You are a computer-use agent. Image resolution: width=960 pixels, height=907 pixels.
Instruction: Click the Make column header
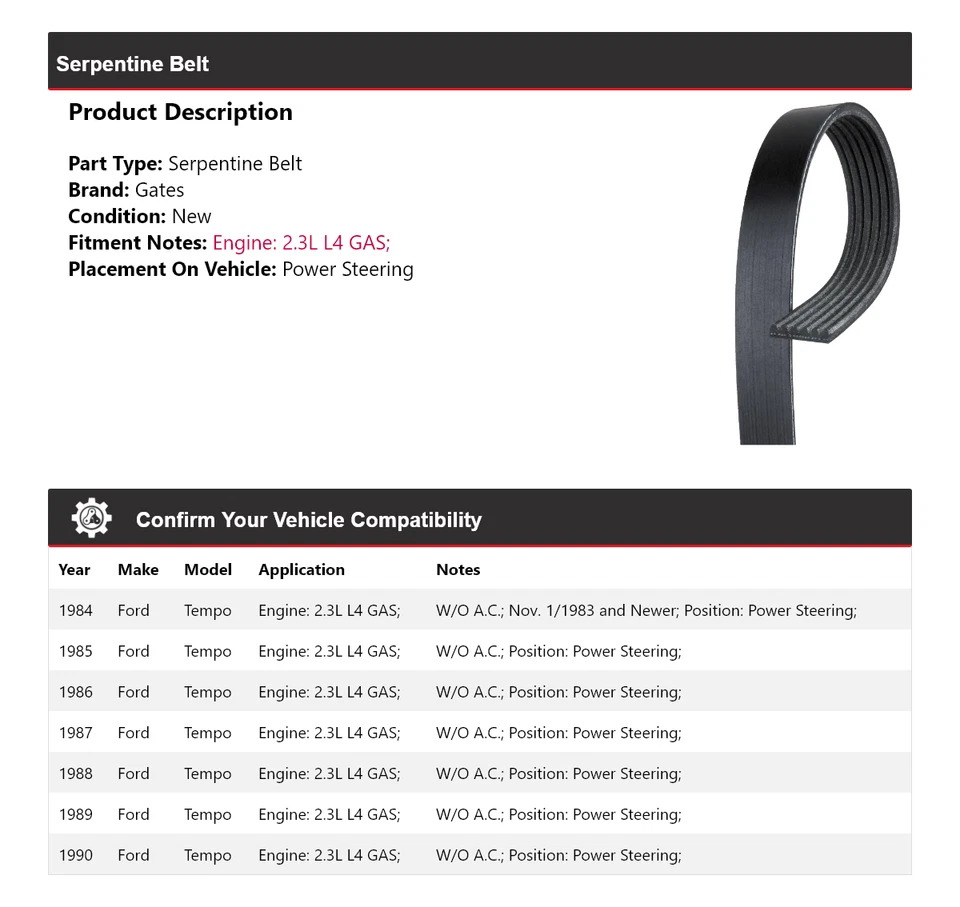138,569
